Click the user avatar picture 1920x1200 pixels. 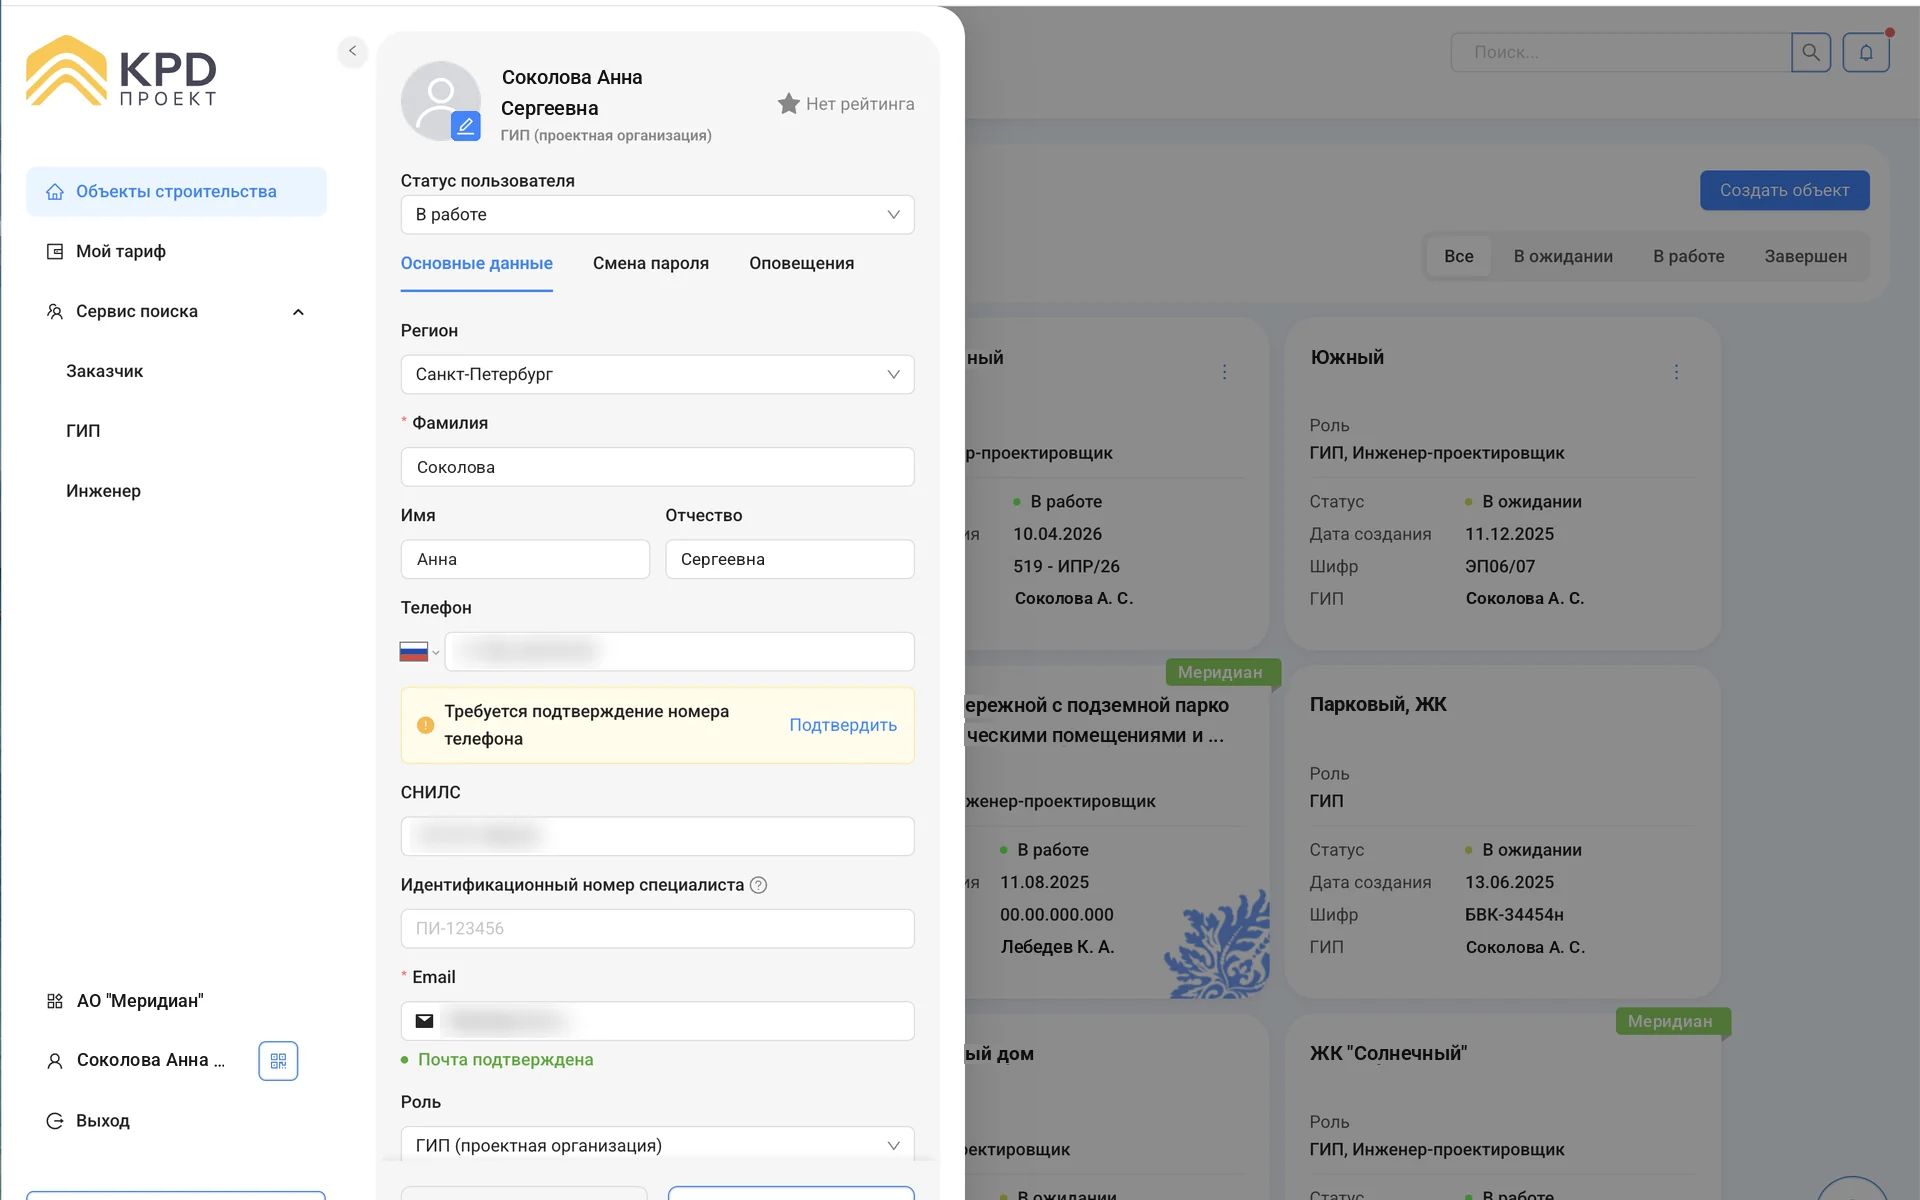pos(441,101)
